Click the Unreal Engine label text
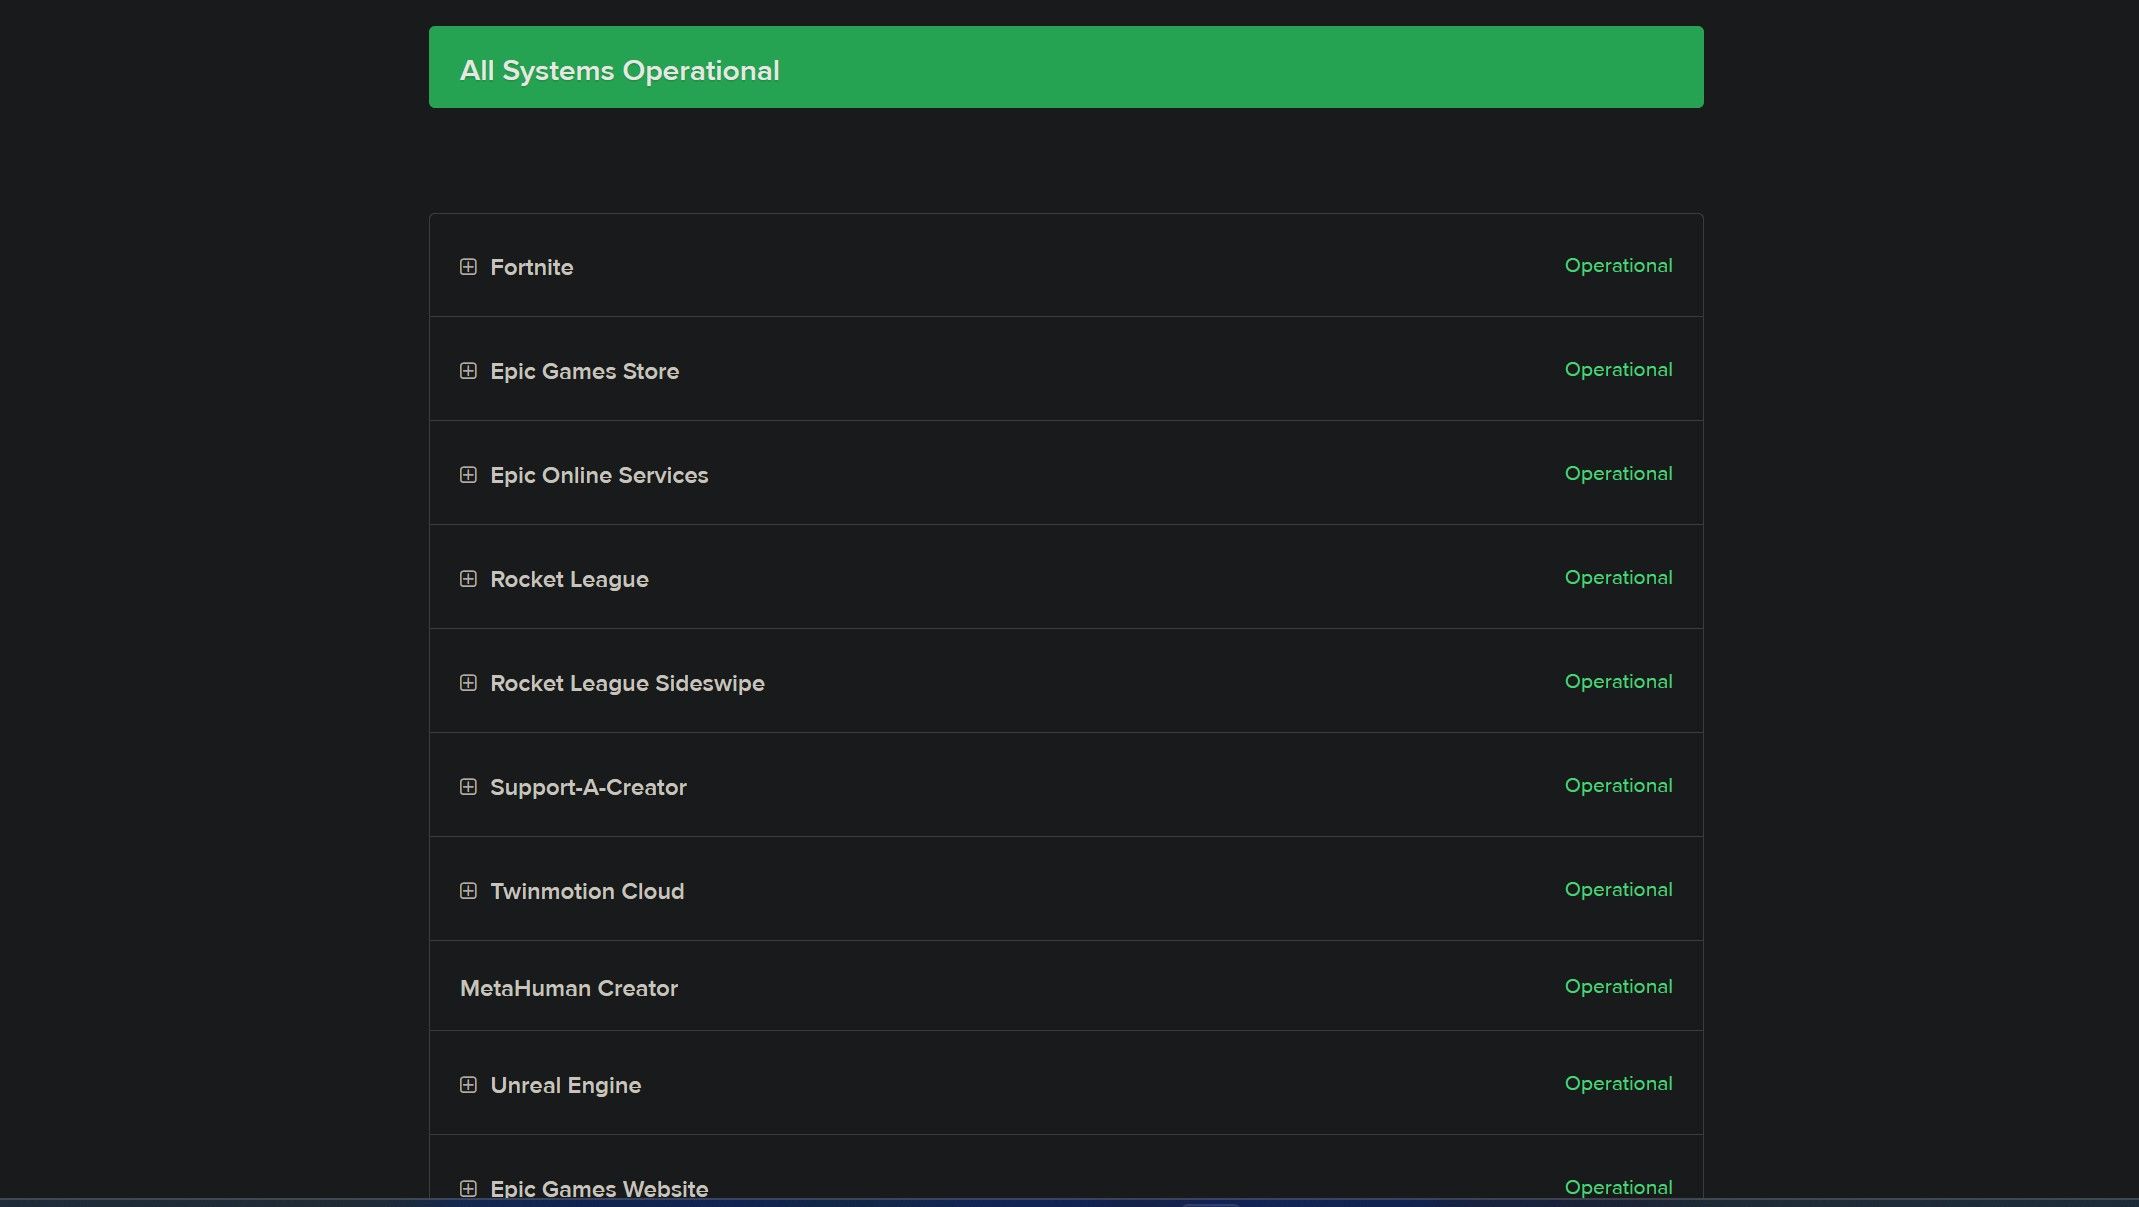2139x1207 pixels. 565,1086
